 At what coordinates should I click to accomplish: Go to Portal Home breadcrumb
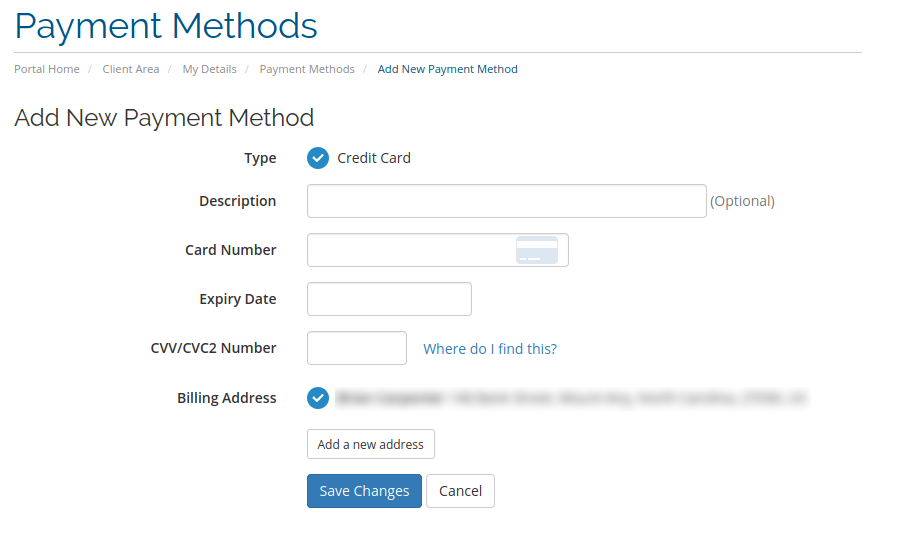(x=47, y=69)
